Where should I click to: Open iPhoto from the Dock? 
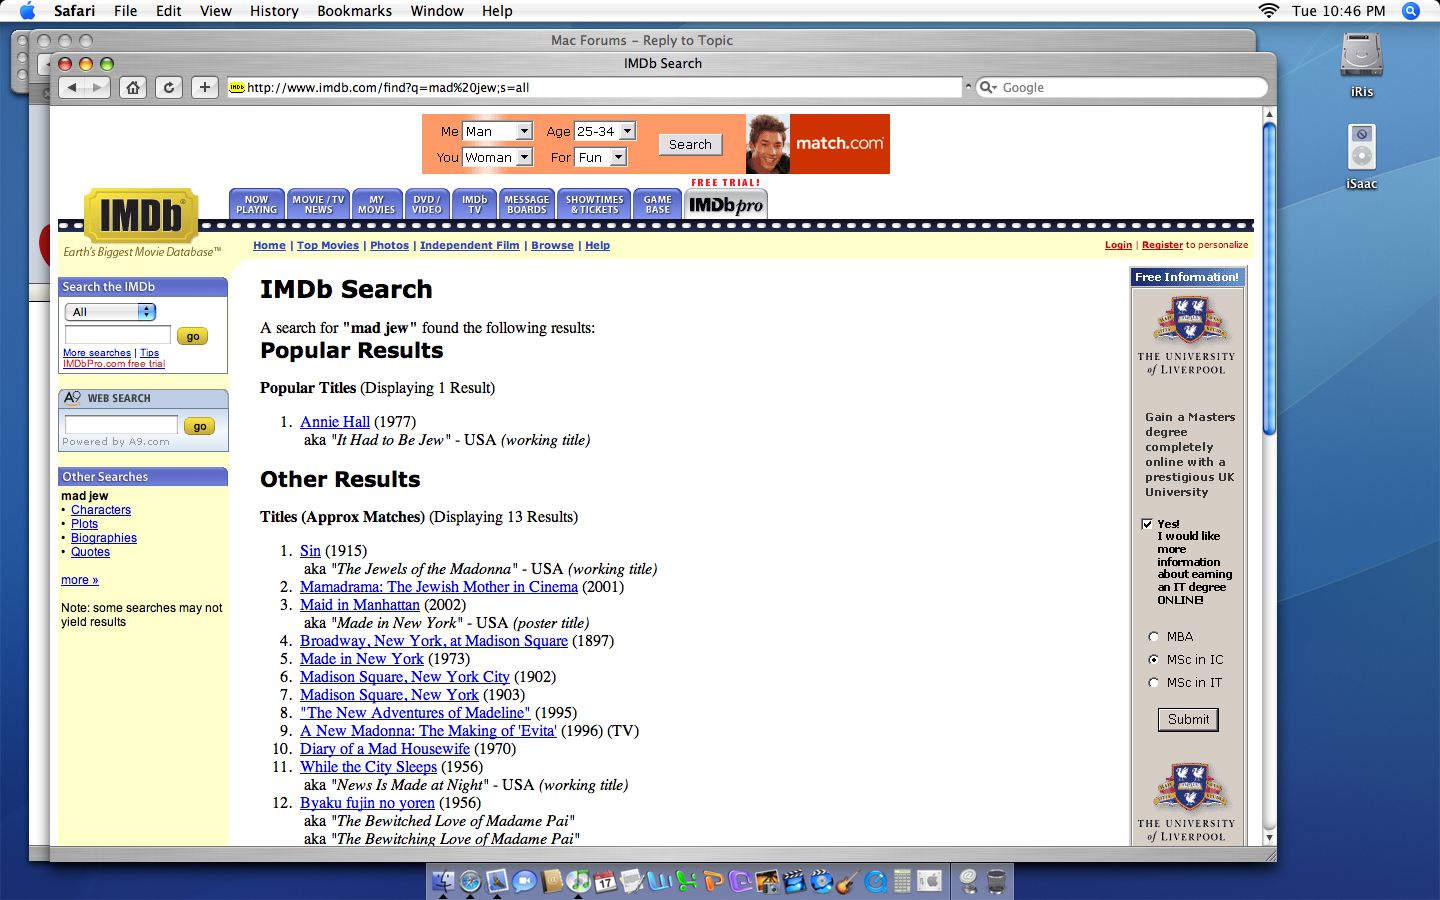tap(767, 881)
